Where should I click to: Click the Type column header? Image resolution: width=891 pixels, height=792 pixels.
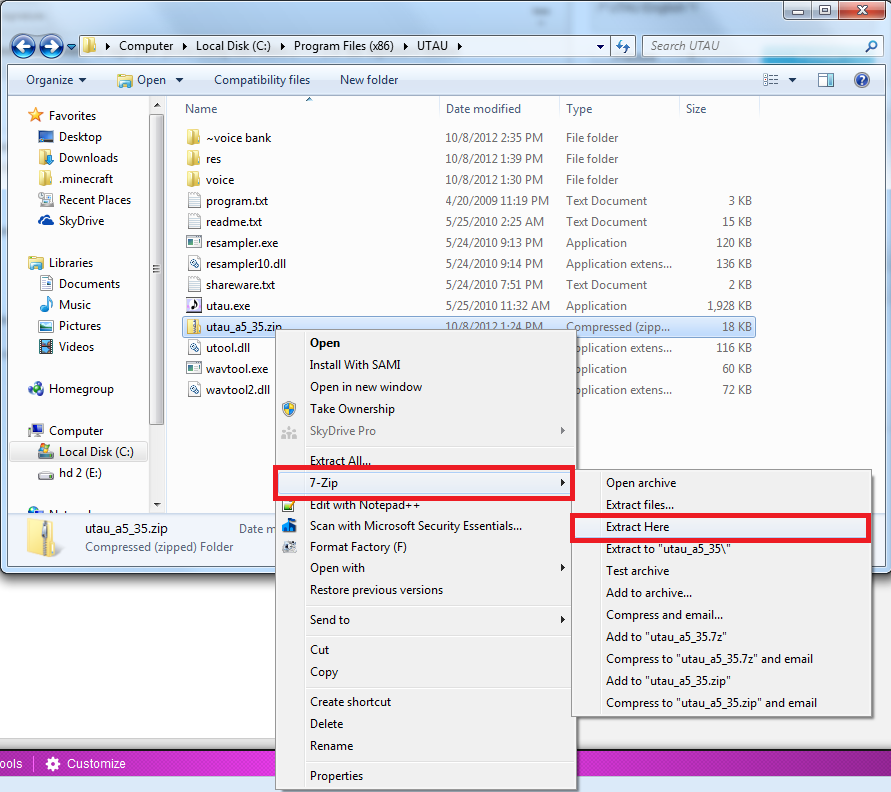[579, 109]
